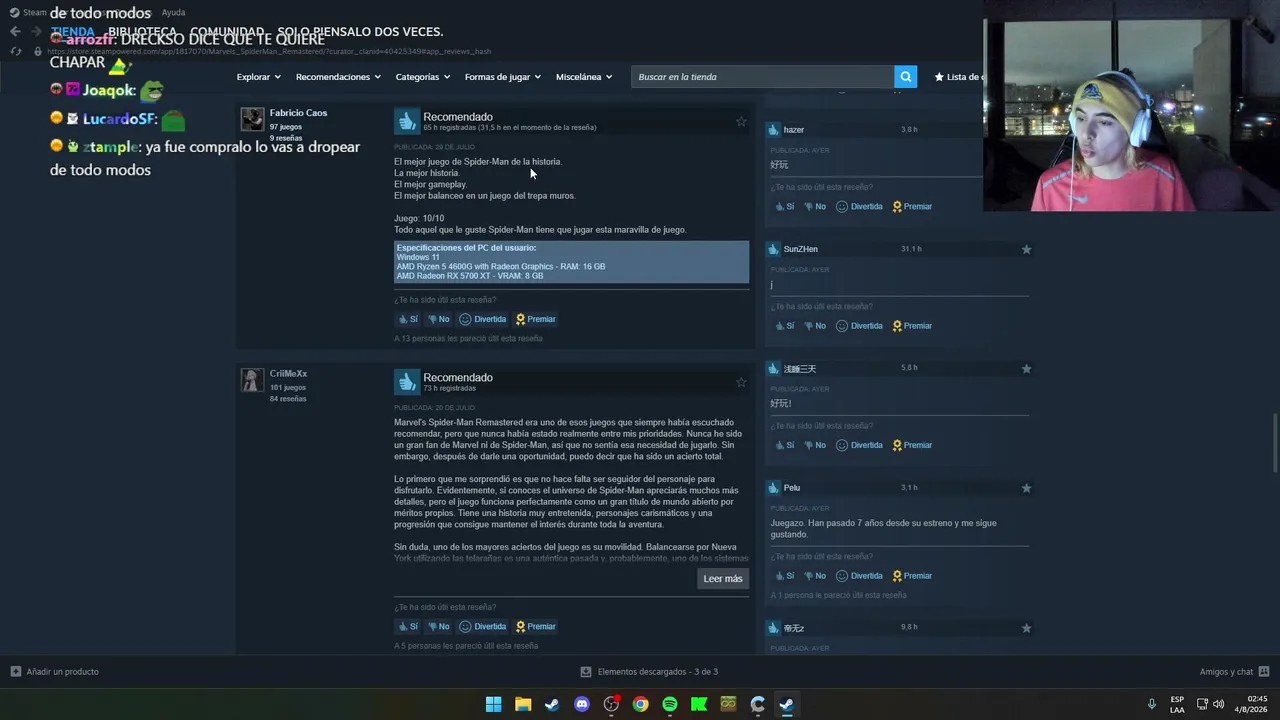The width and height of the screenshot is (1280, 720).
Task: Click the taskbar microphone icon
Action: (x=1152, y=704)
